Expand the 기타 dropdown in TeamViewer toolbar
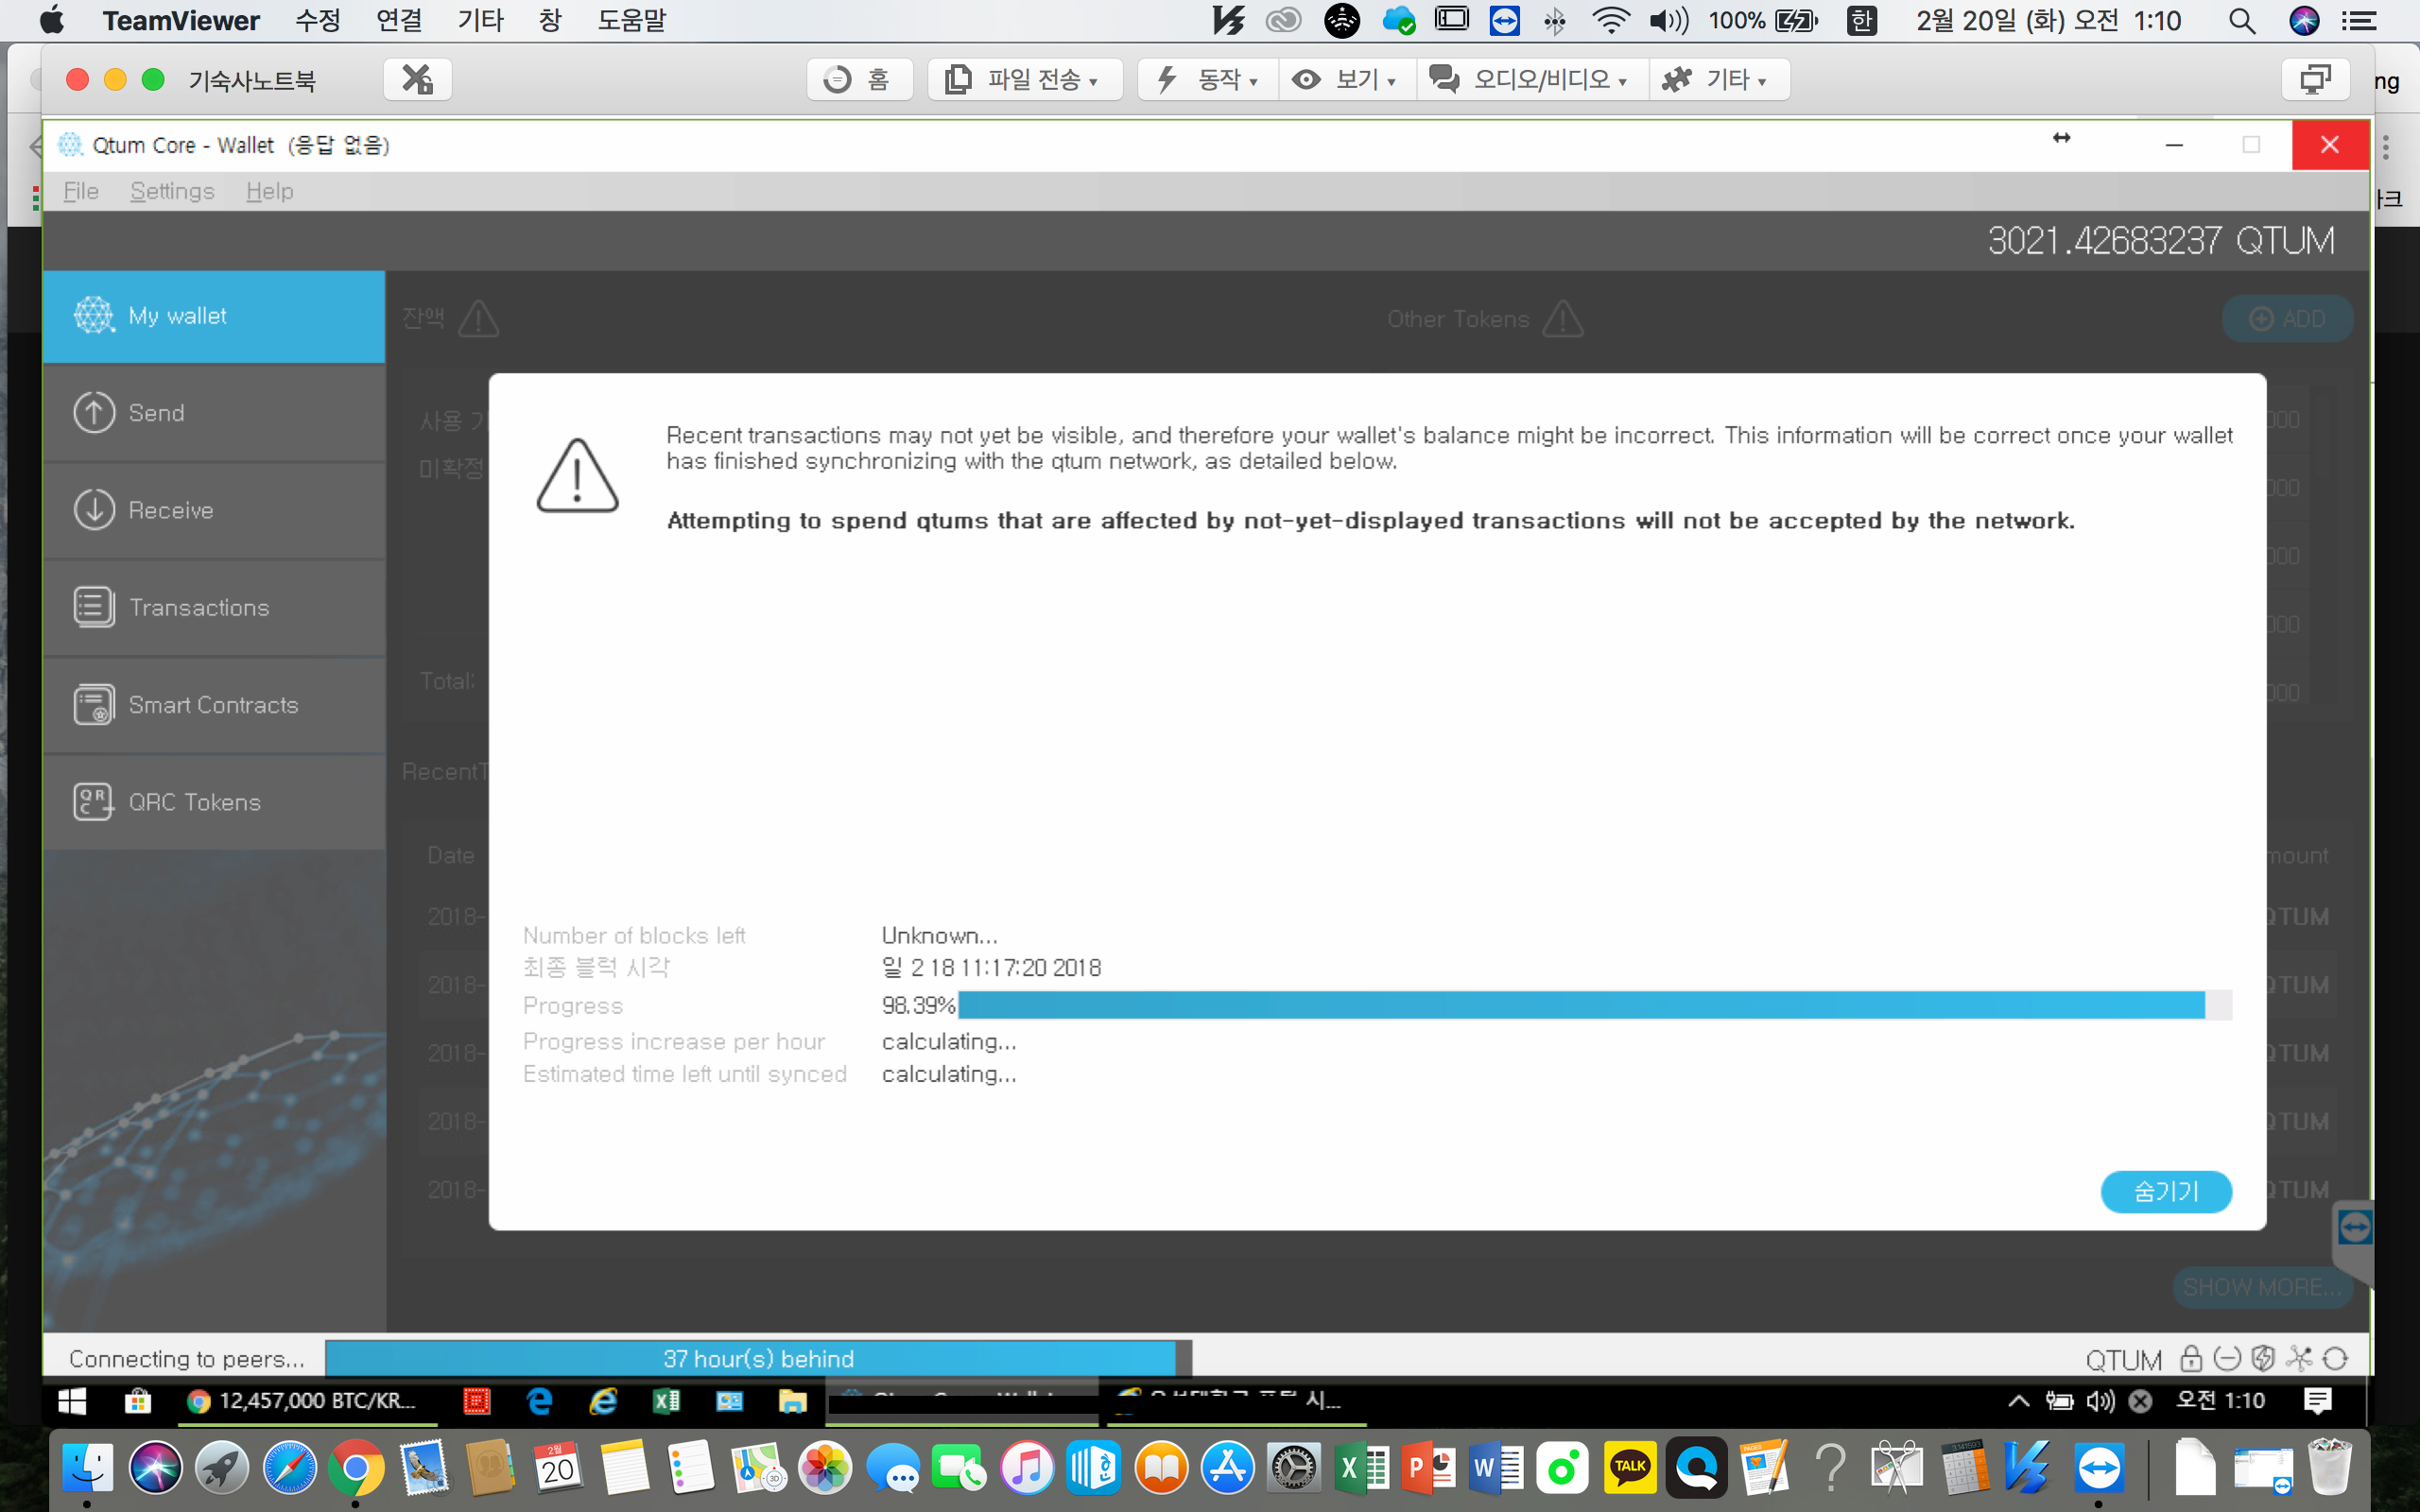Screen dimensions: 2420x1512 (1718, 79)
